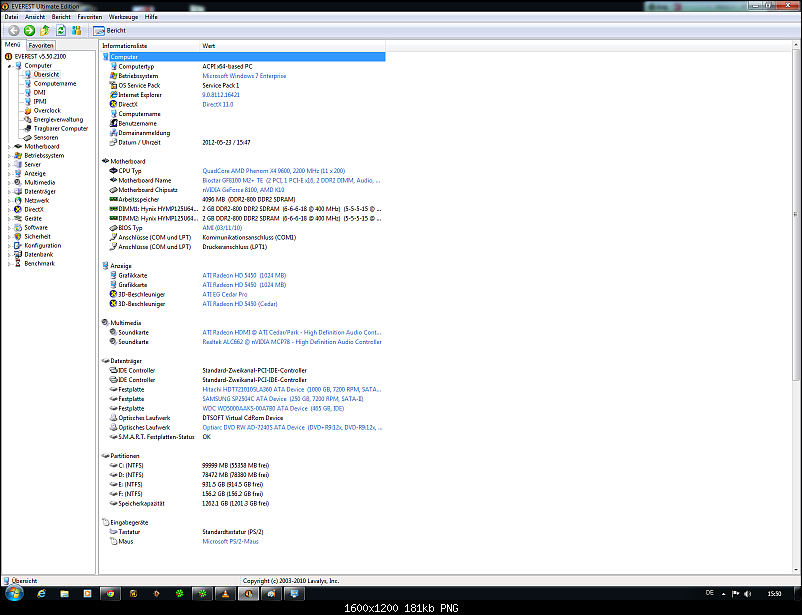Click the green Forward arrow toolbar icon
This screenshot has height=615, width=802.
coord(30,31)
